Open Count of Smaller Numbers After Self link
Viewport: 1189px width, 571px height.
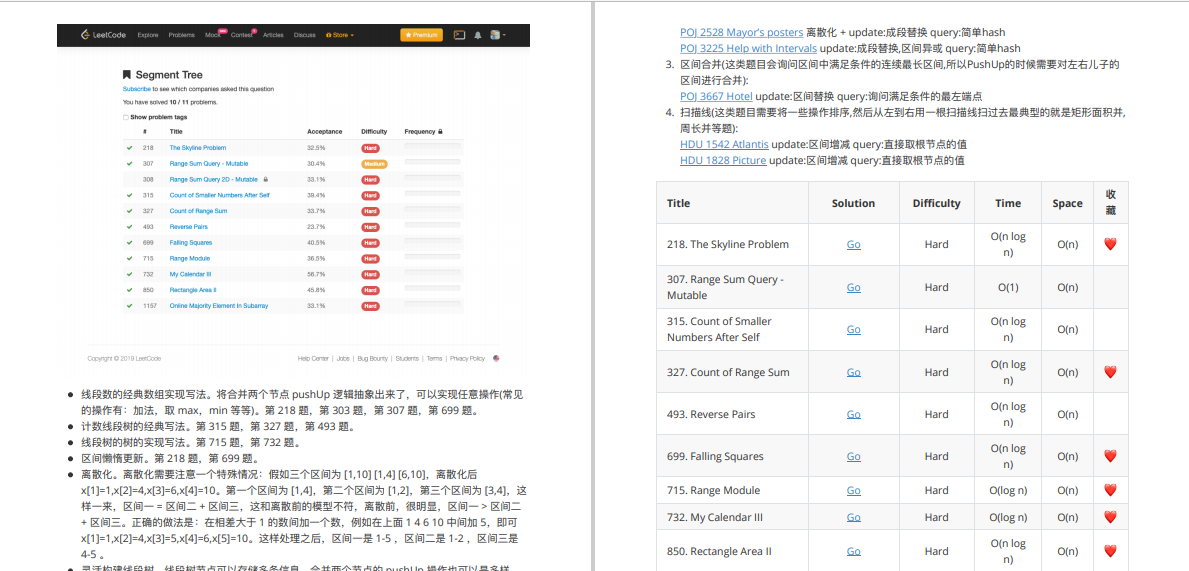tap(219, 196)
